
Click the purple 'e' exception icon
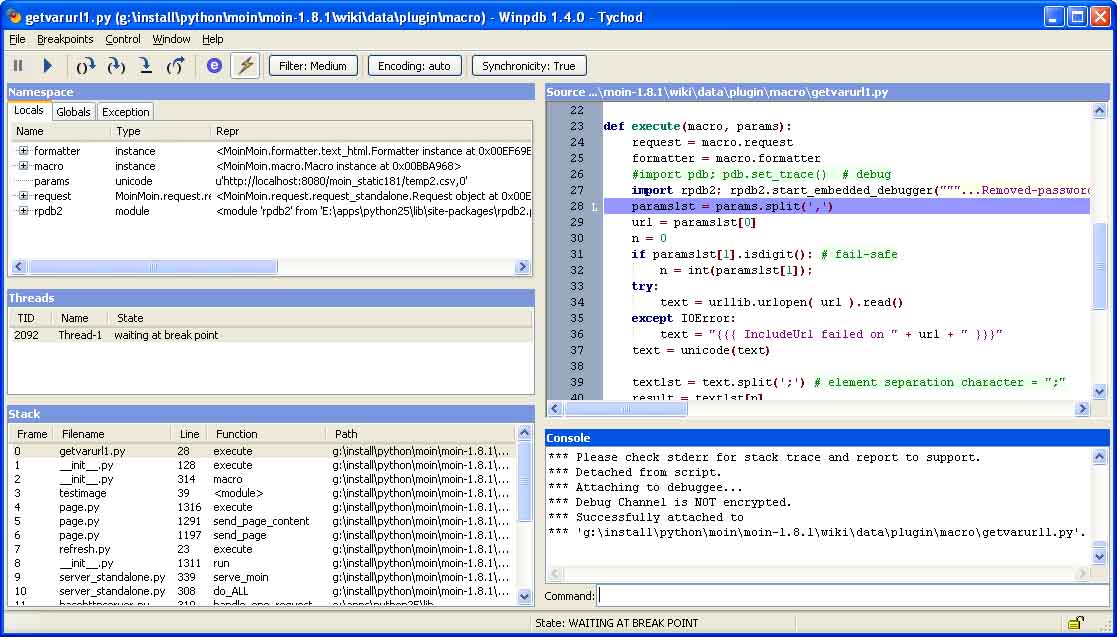(214, 66)
